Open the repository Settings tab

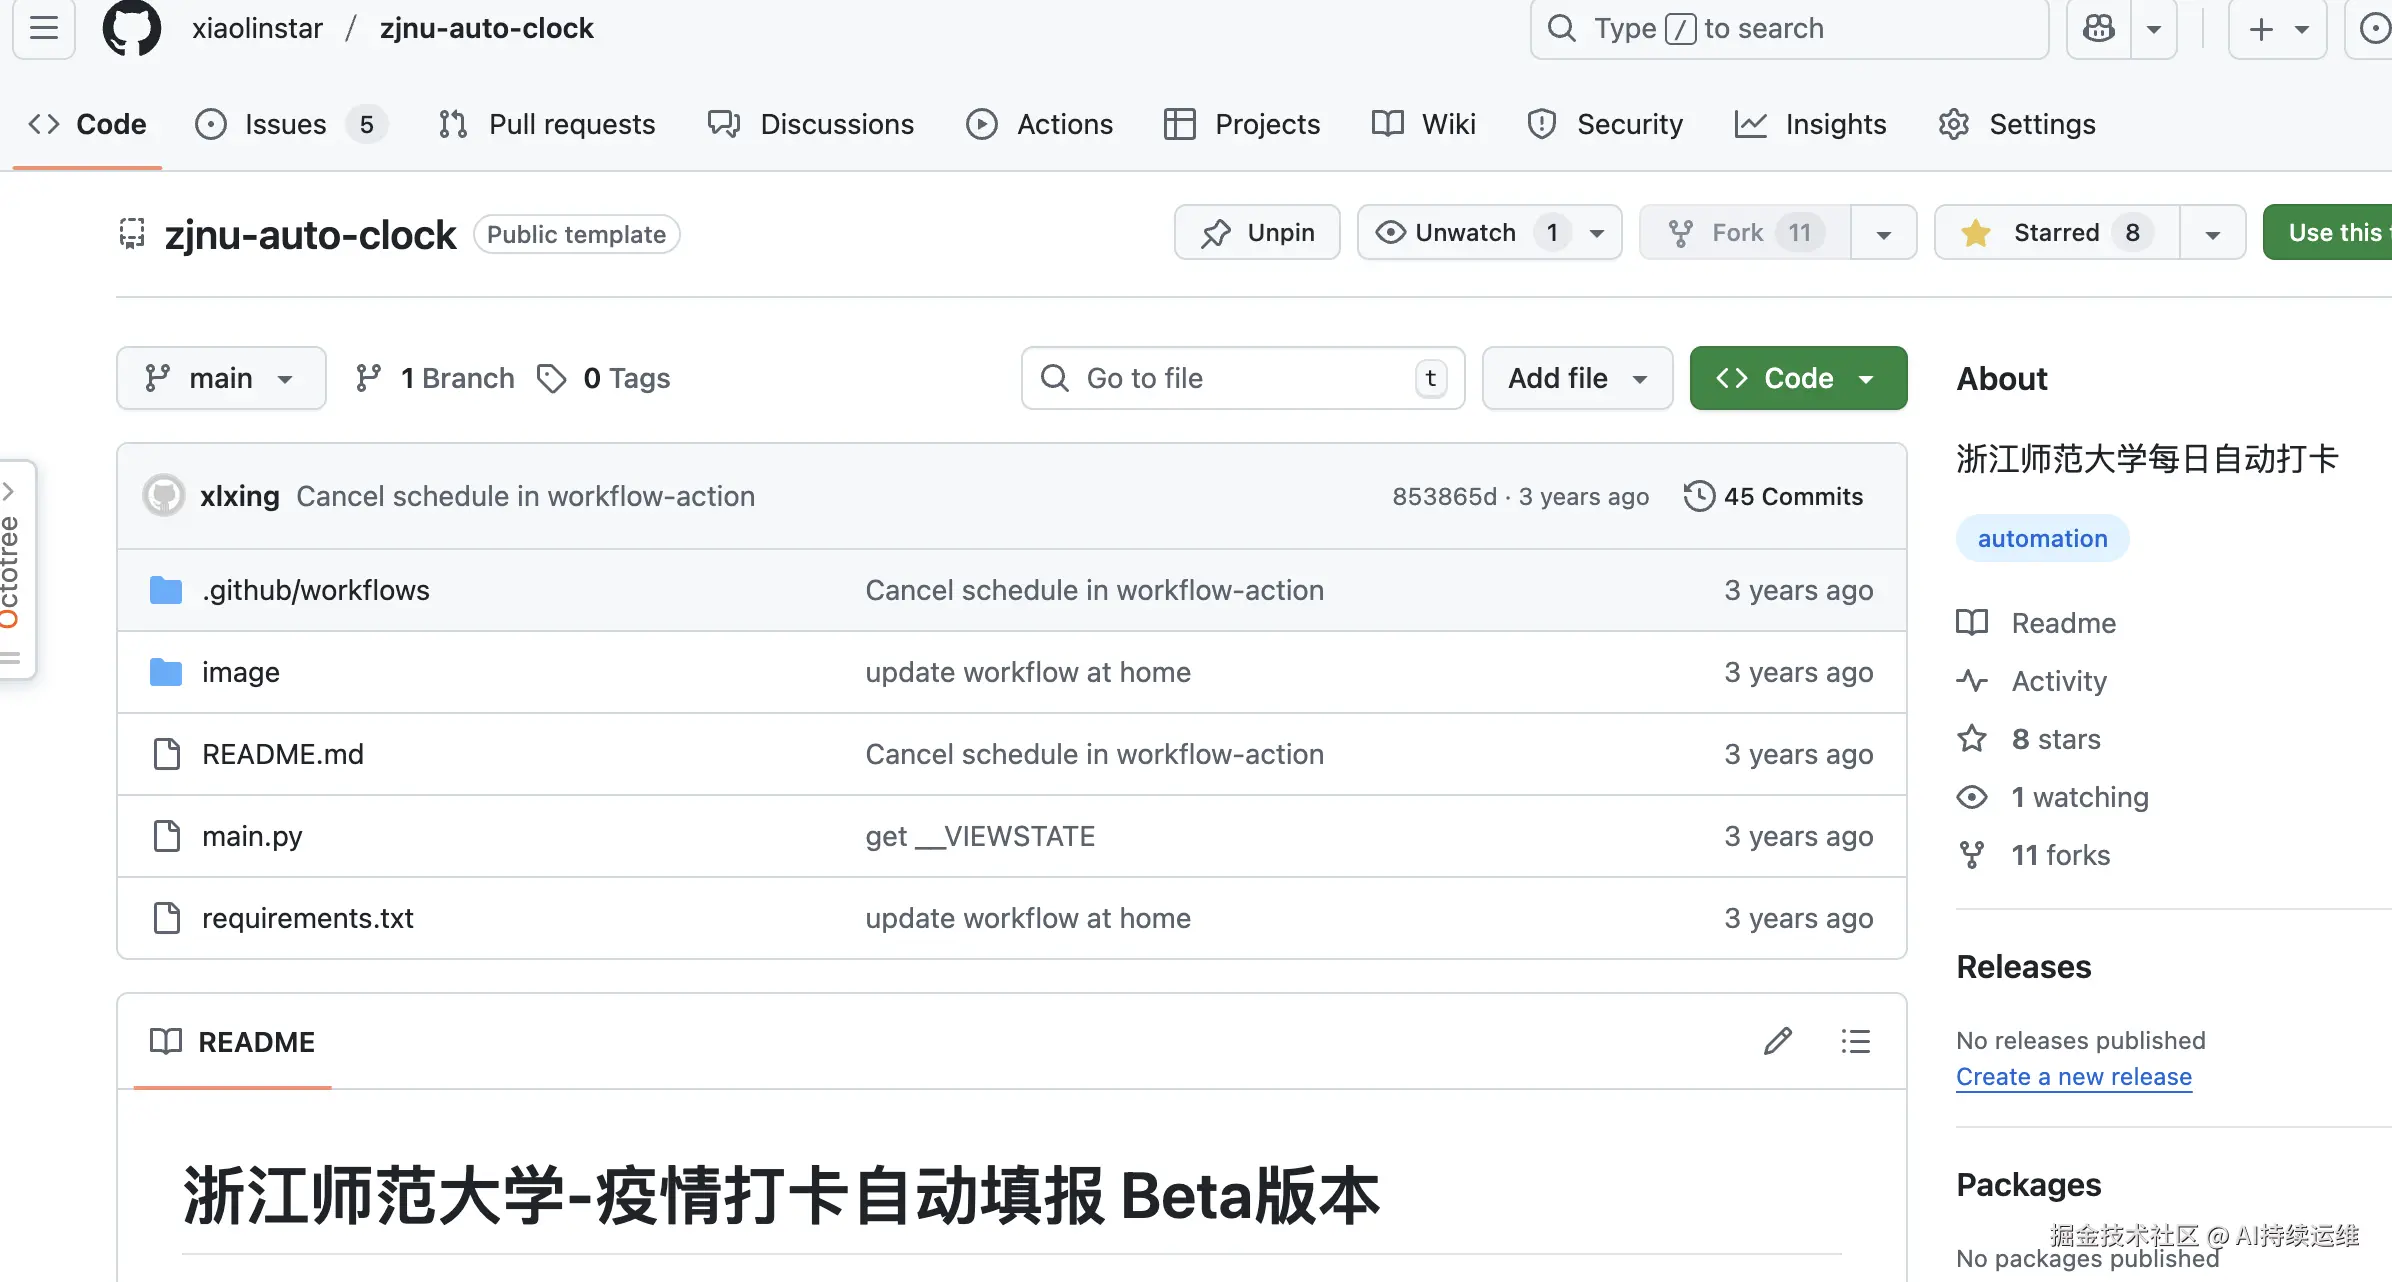pyautogui.click(x=2017, y=124)
